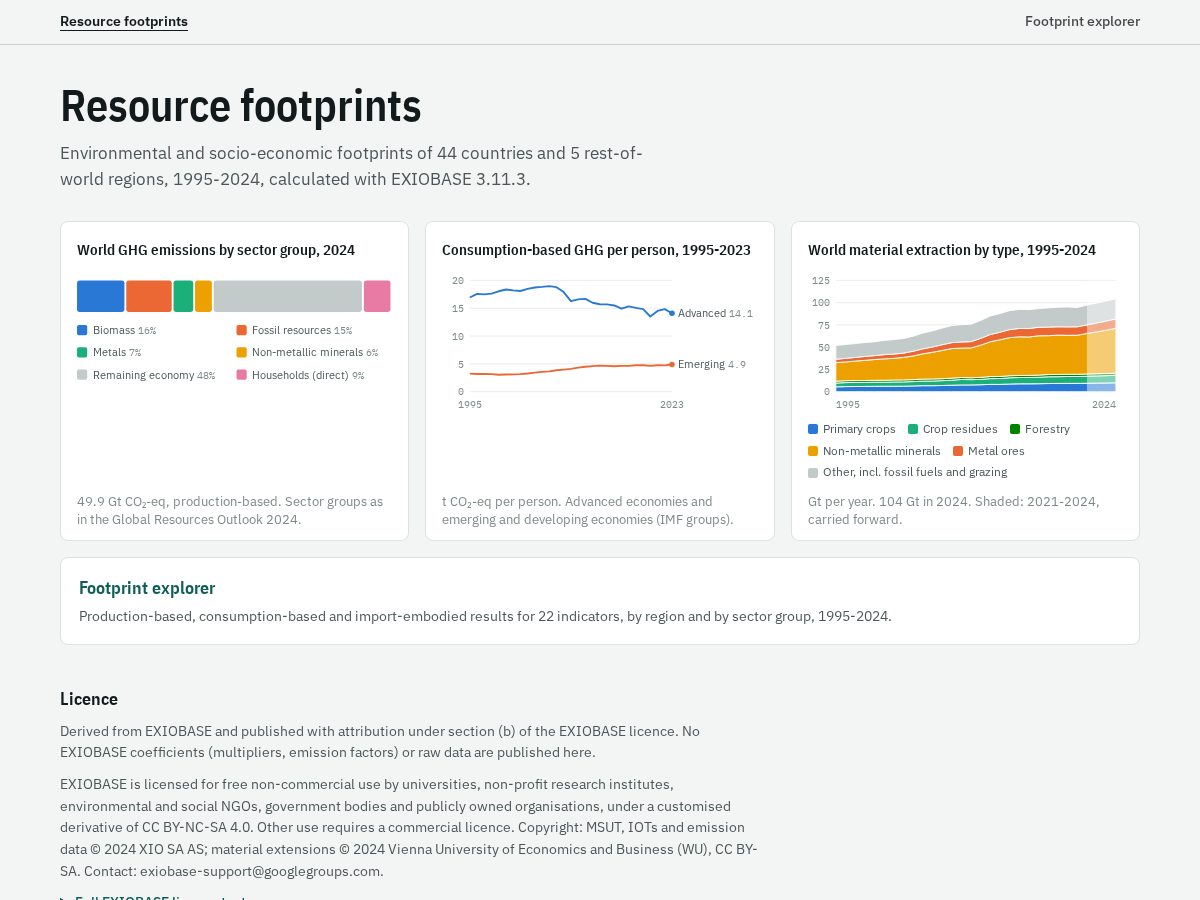The height and width of the screenshot is (900, 1200).
Task: Click the 2023 x-axis label
Action: [672, 405]
